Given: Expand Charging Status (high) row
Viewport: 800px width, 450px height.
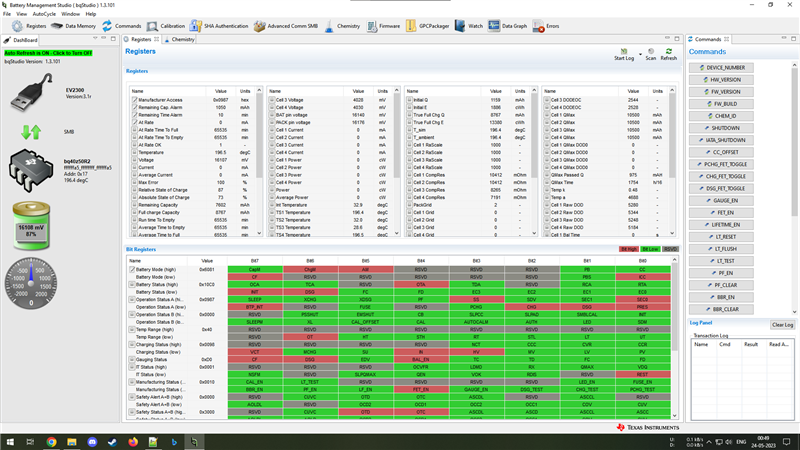Looking at the screenshot, I should point(132,344).
